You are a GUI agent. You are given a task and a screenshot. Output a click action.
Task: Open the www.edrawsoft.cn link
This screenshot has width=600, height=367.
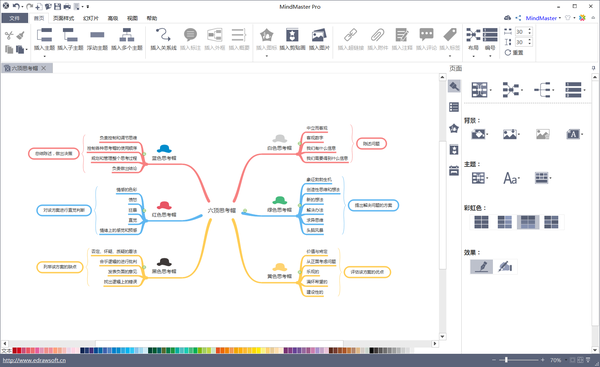pos(34,360)
